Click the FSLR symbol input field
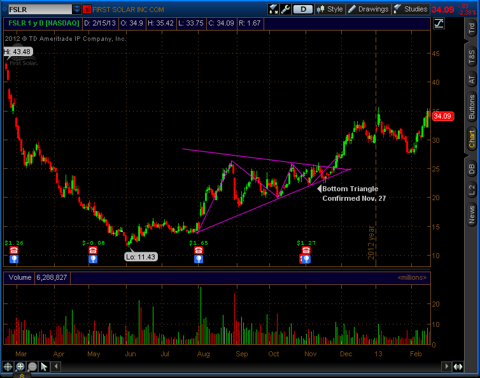480x378 pixels. tap(40, 9)
